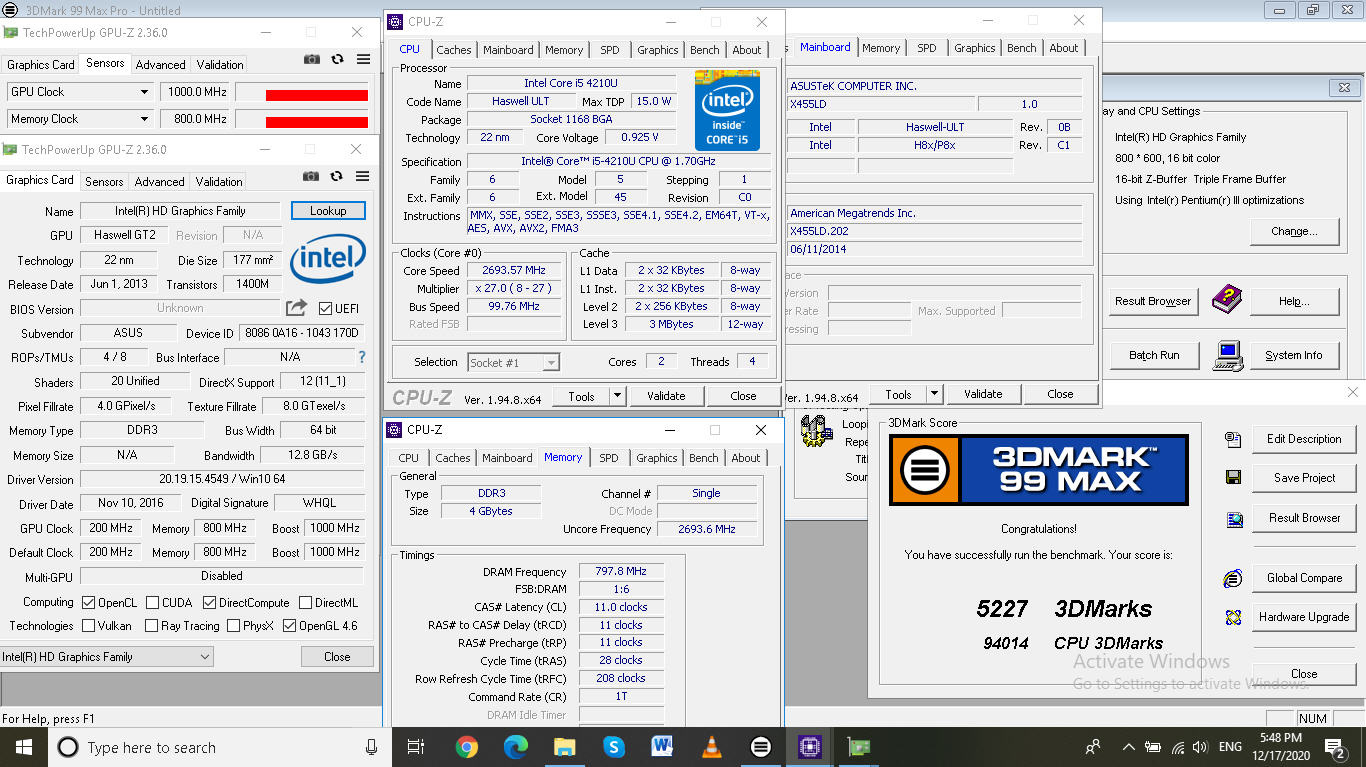Click the Intel logo in the GPU-Z window
1366x767 pixels.
tap(327, 258)
